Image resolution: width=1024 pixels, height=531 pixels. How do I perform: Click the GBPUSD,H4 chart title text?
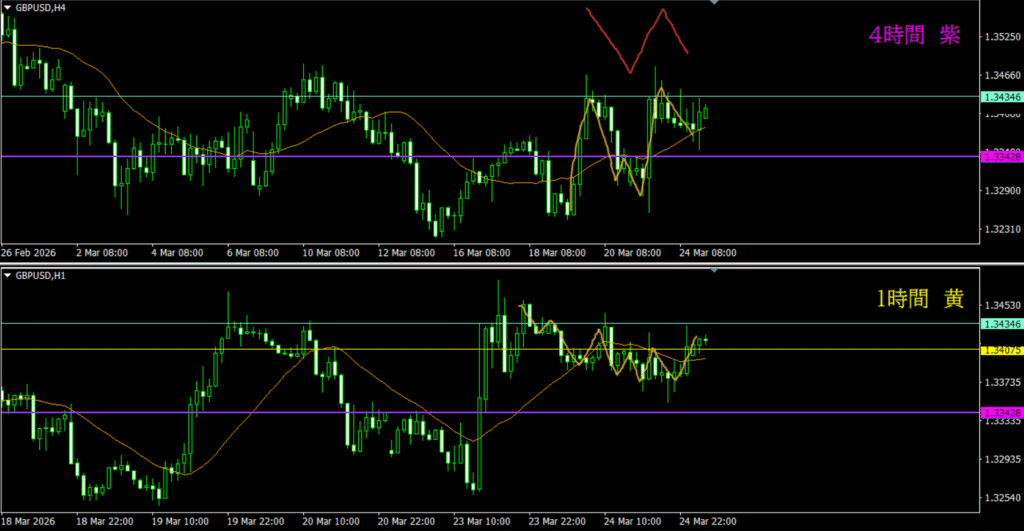click(40, 7)
